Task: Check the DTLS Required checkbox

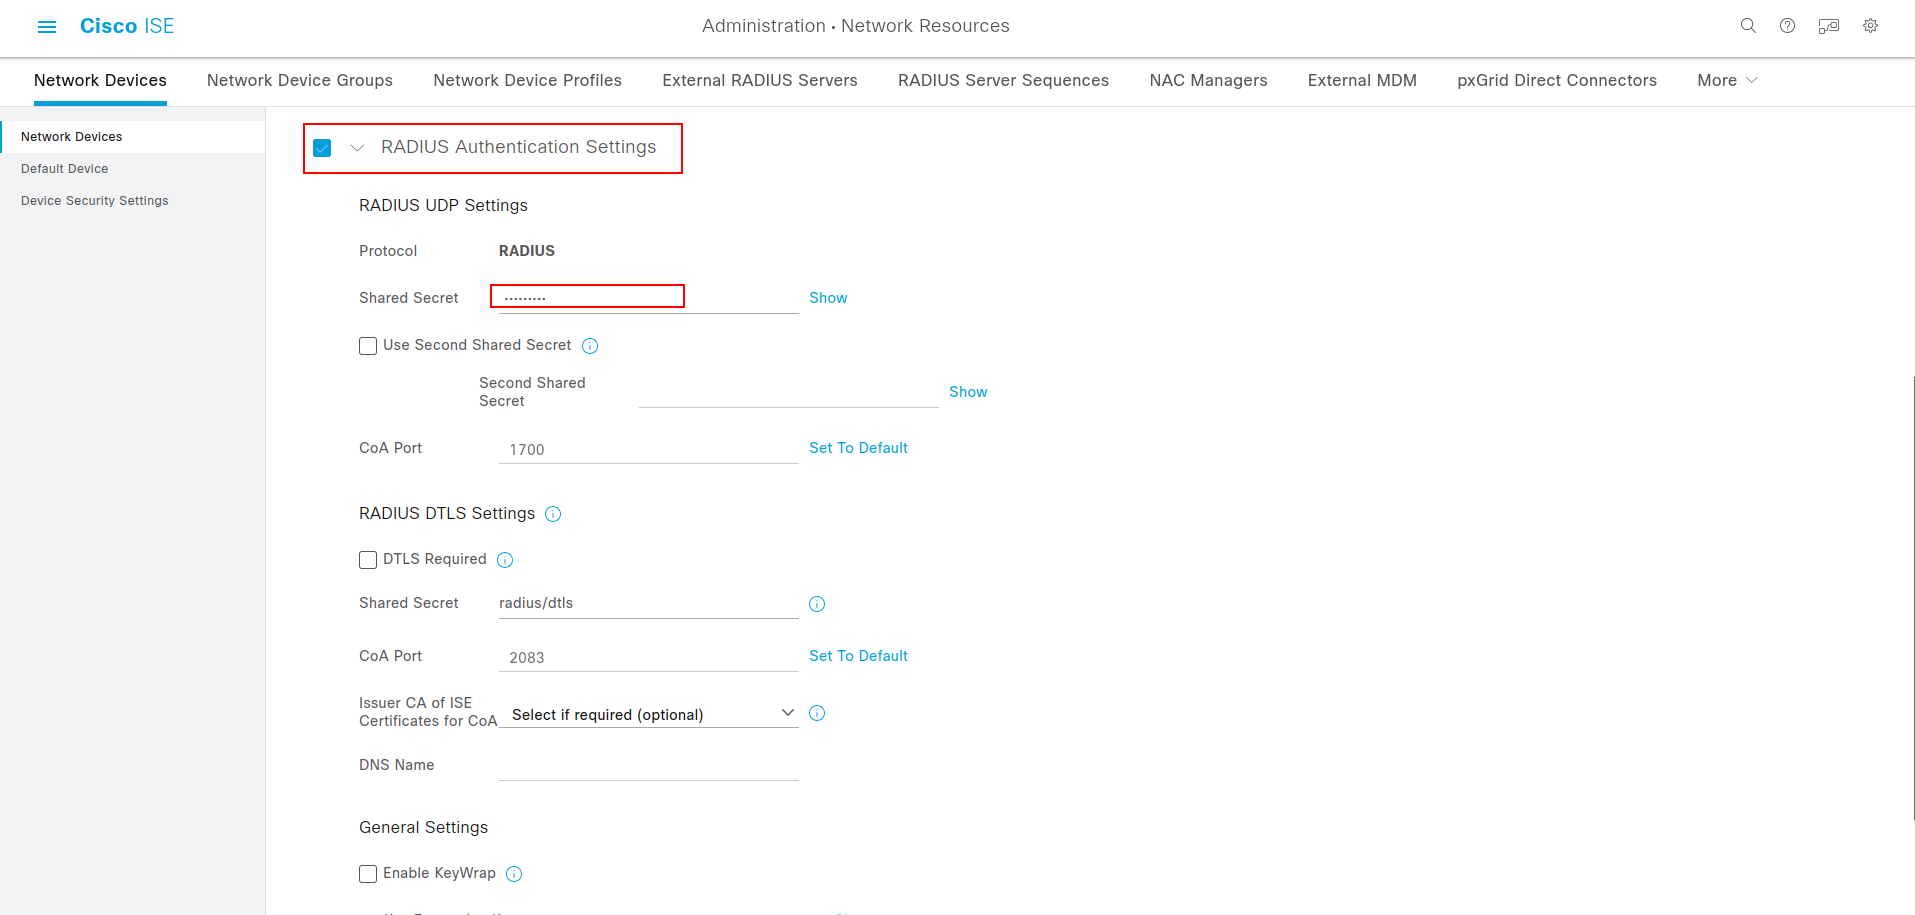Action: pos(368,560)
